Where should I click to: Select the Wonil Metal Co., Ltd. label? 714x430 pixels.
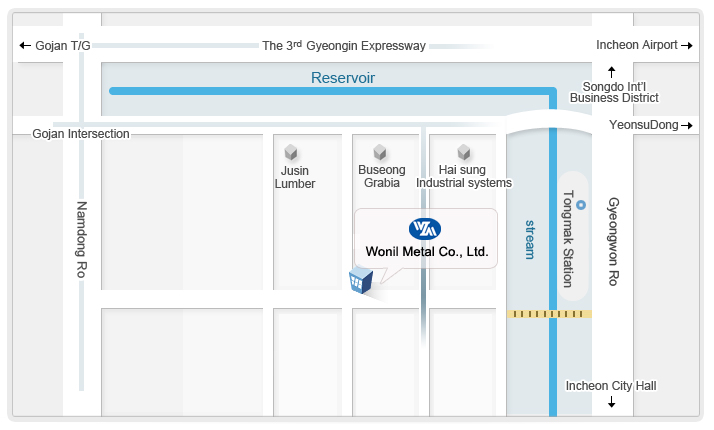pyautogui.click(x=426, y=252)
